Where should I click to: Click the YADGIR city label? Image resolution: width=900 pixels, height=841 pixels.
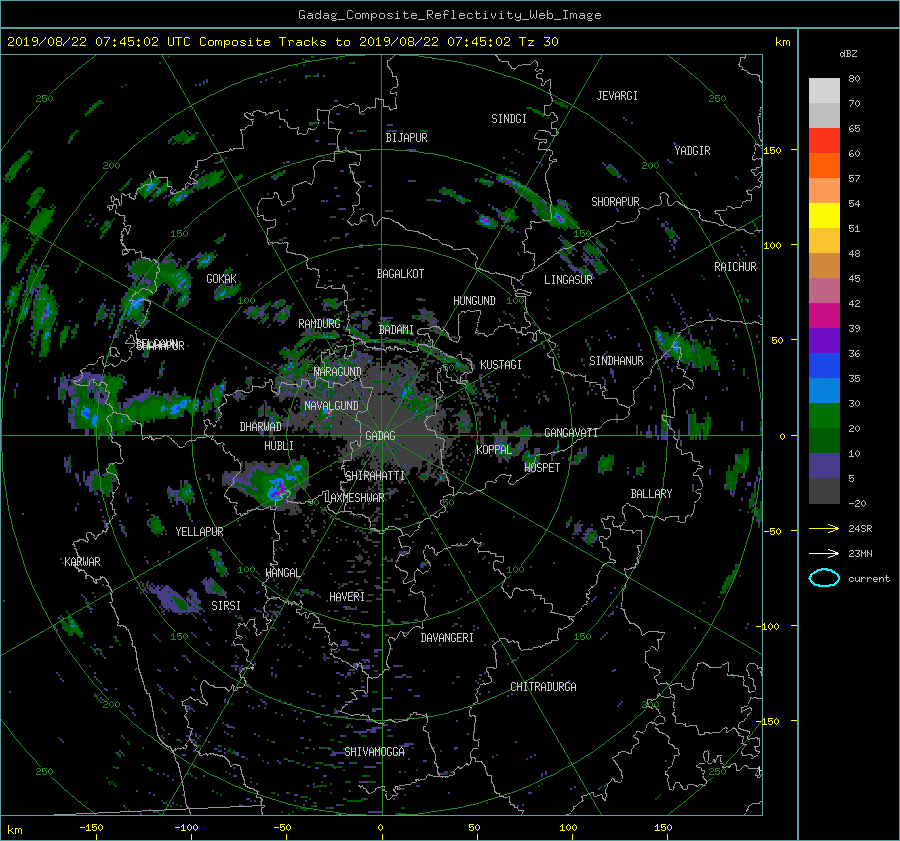tap(692, 151)
